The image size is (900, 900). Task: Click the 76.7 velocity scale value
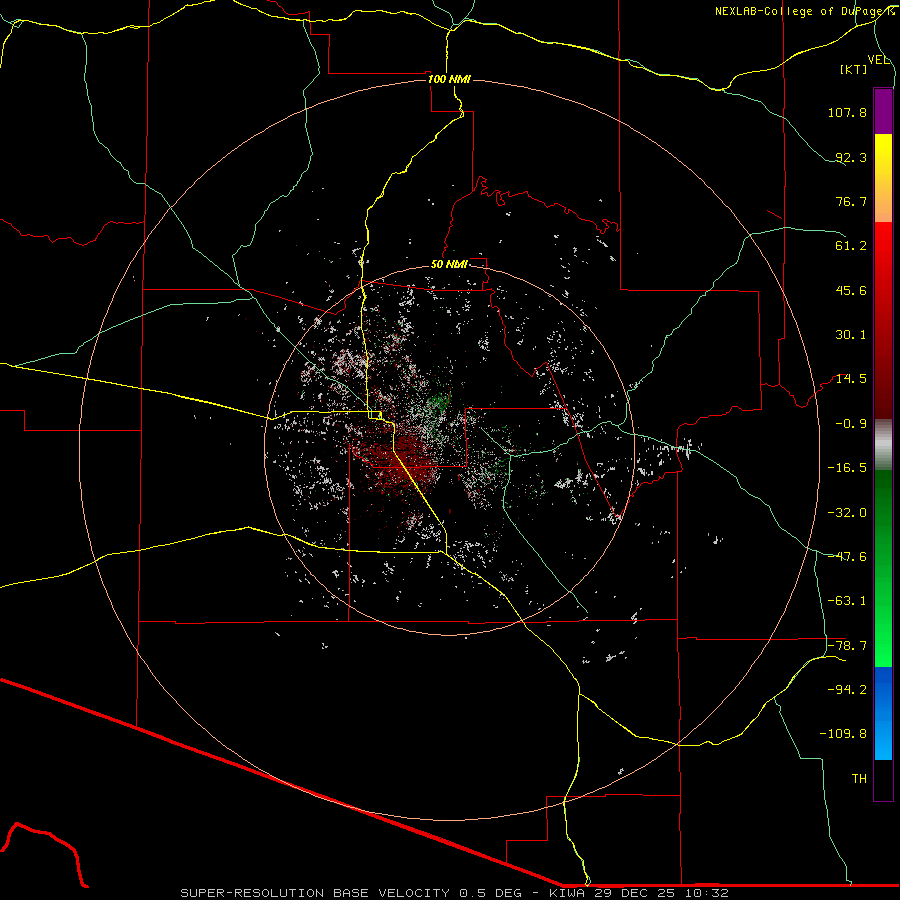click(851, 201)
